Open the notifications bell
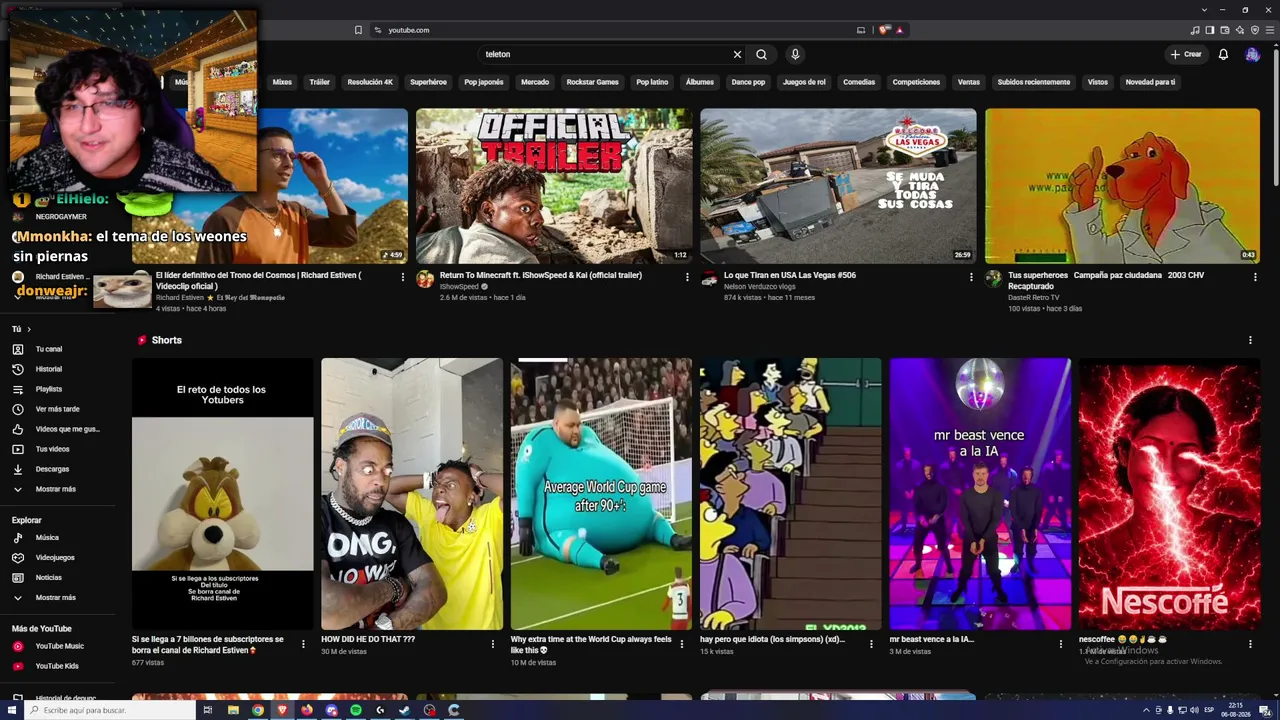Screen dimensions: 1280x720 [x=1223, y=54]
